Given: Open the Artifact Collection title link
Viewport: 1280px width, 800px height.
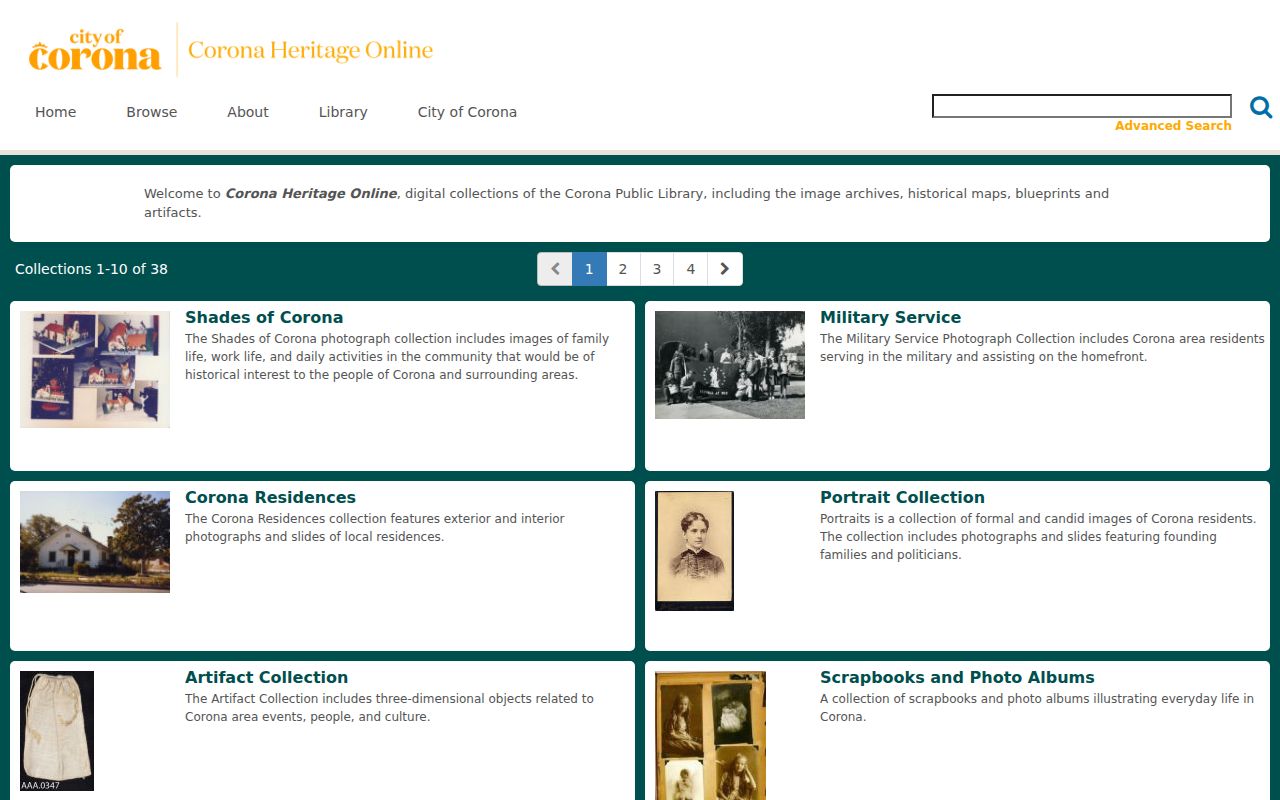Looking at the screenshot, I should pos(266,677).
